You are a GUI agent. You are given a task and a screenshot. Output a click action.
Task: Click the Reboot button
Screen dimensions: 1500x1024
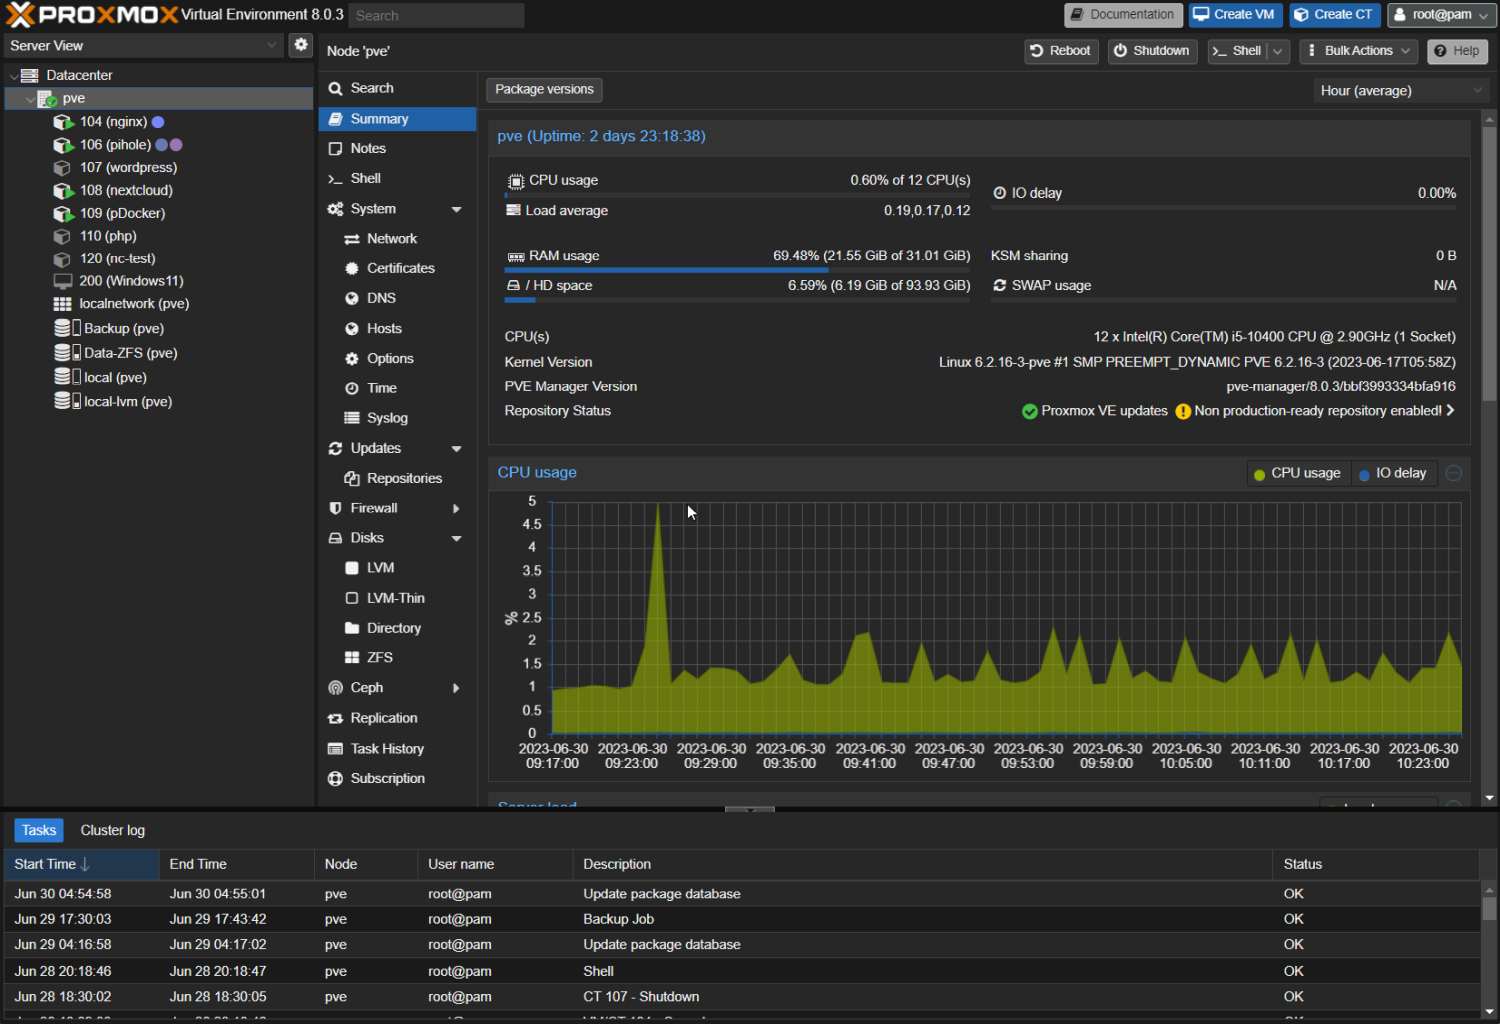(1061, 51)
